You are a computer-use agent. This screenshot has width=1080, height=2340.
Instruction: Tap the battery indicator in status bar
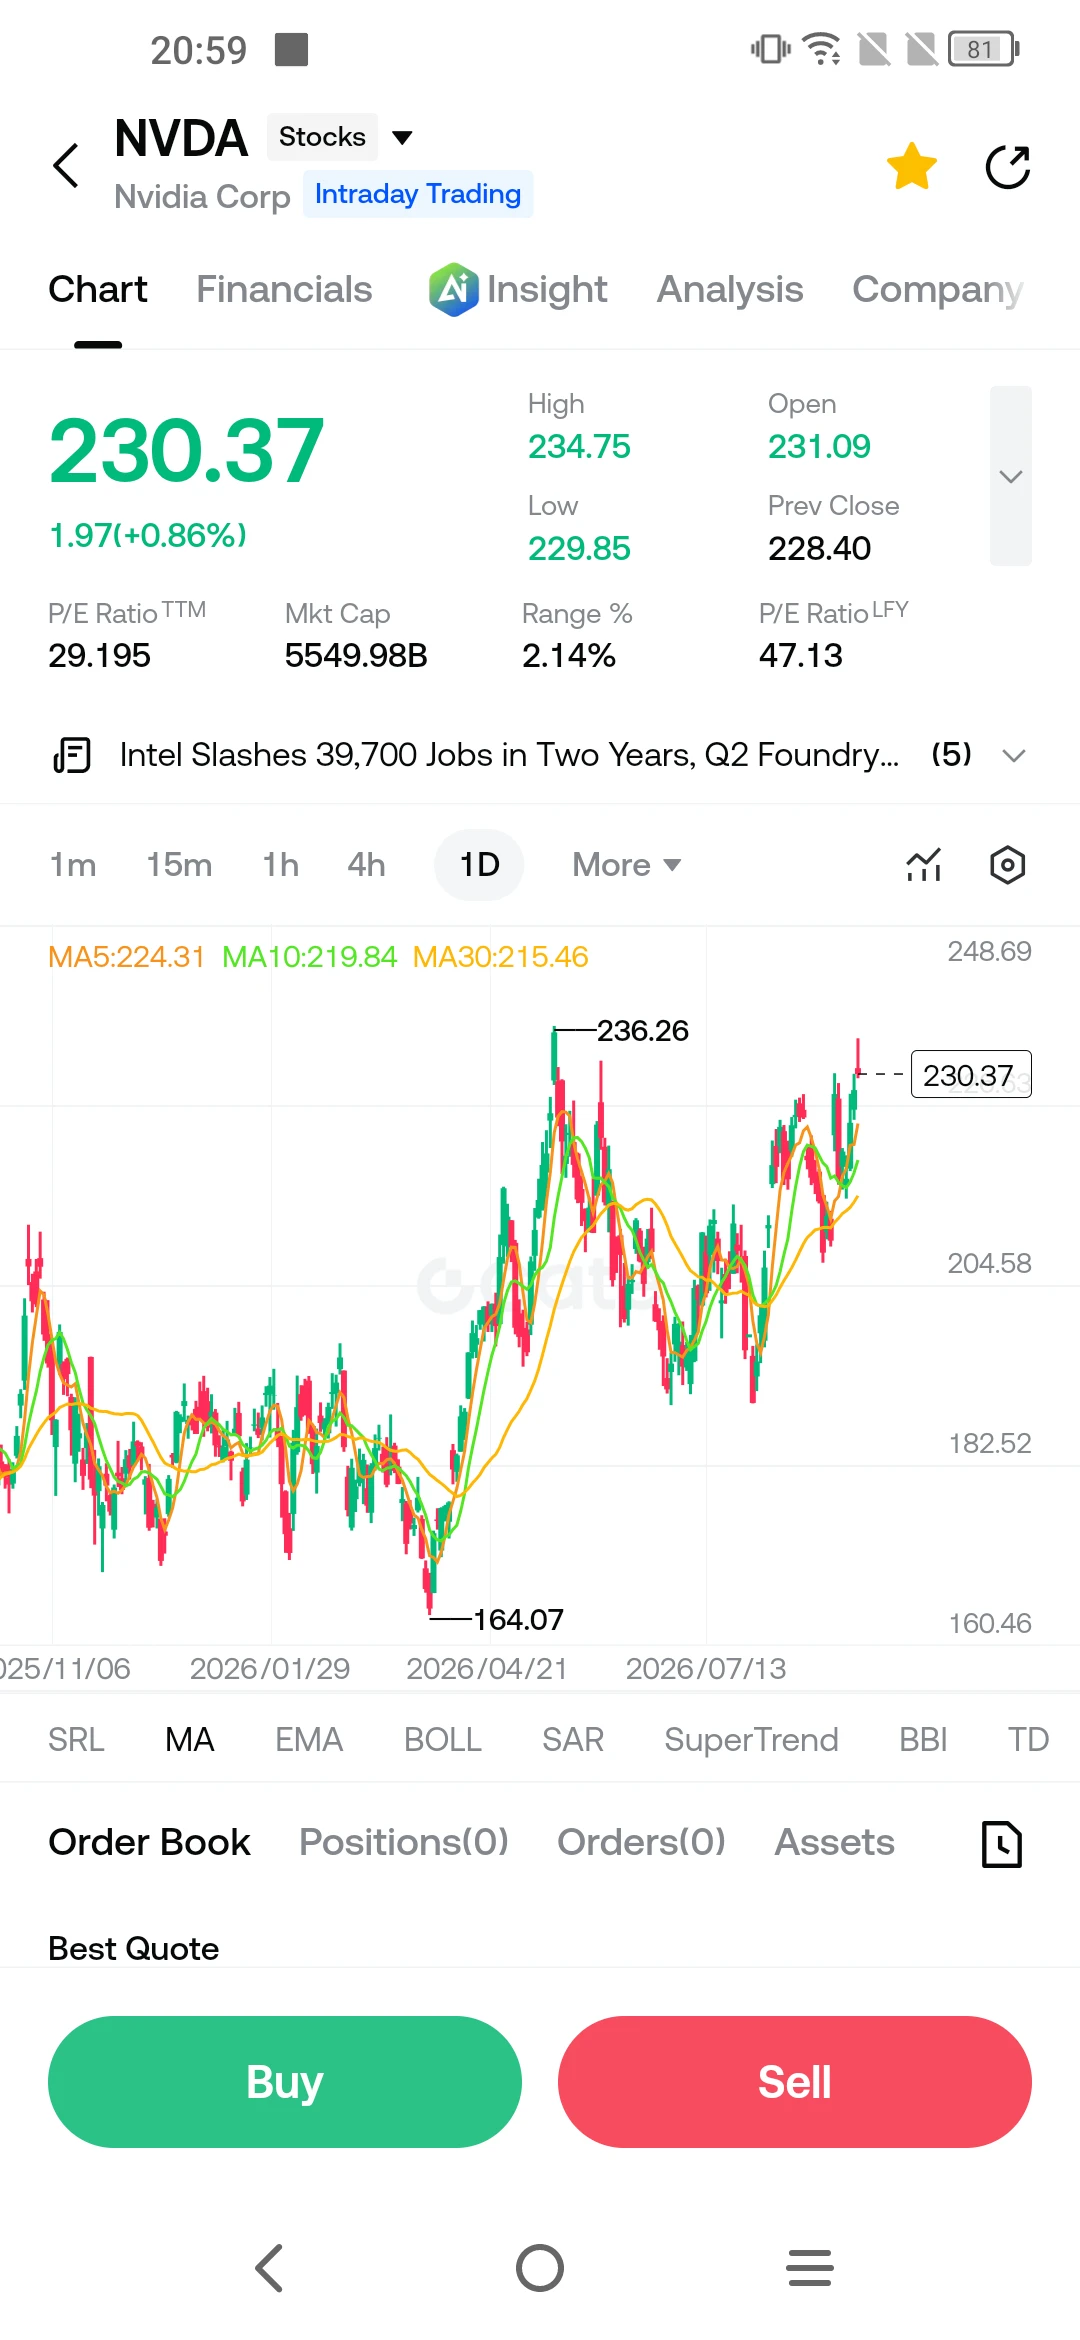(984, 49)
